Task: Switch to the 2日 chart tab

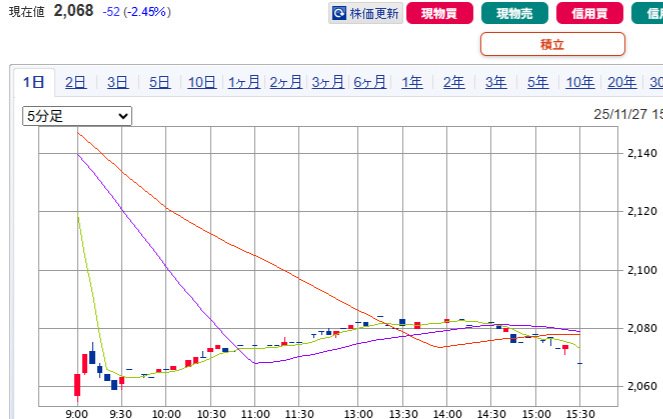Action: click(75, 83)
